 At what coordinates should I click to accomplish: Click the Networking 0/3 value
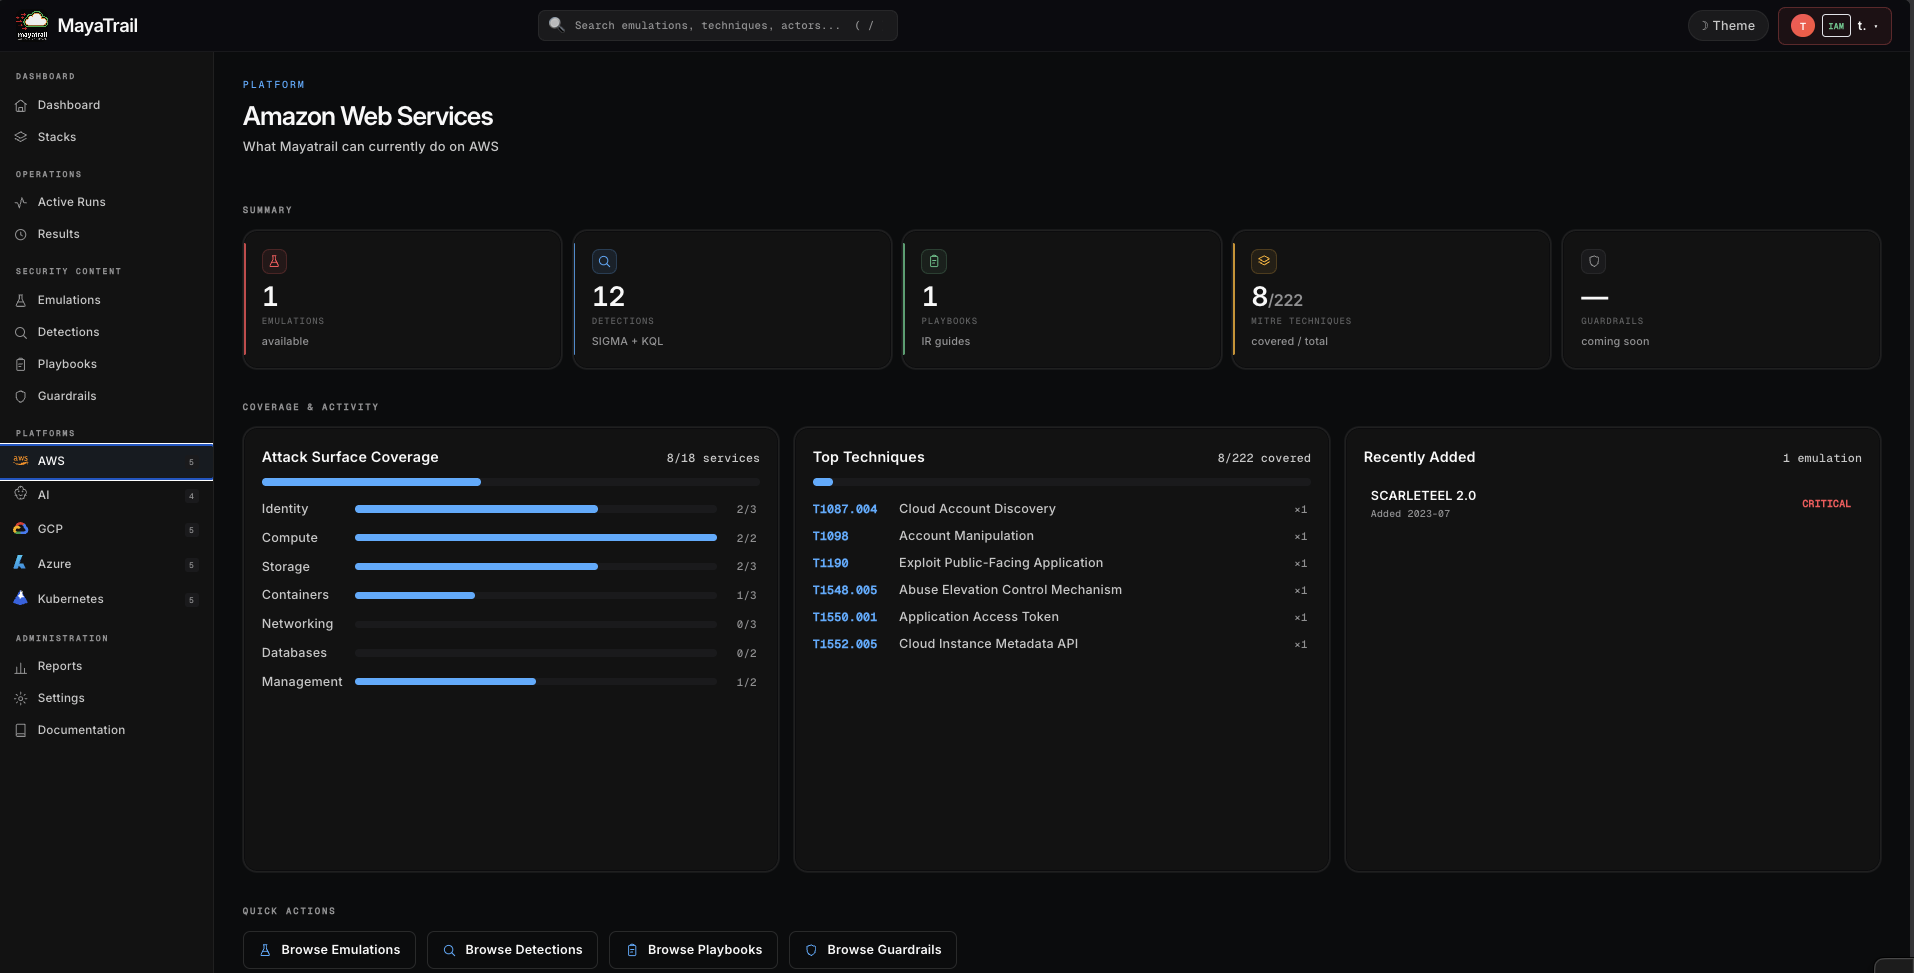coord(746,624)
